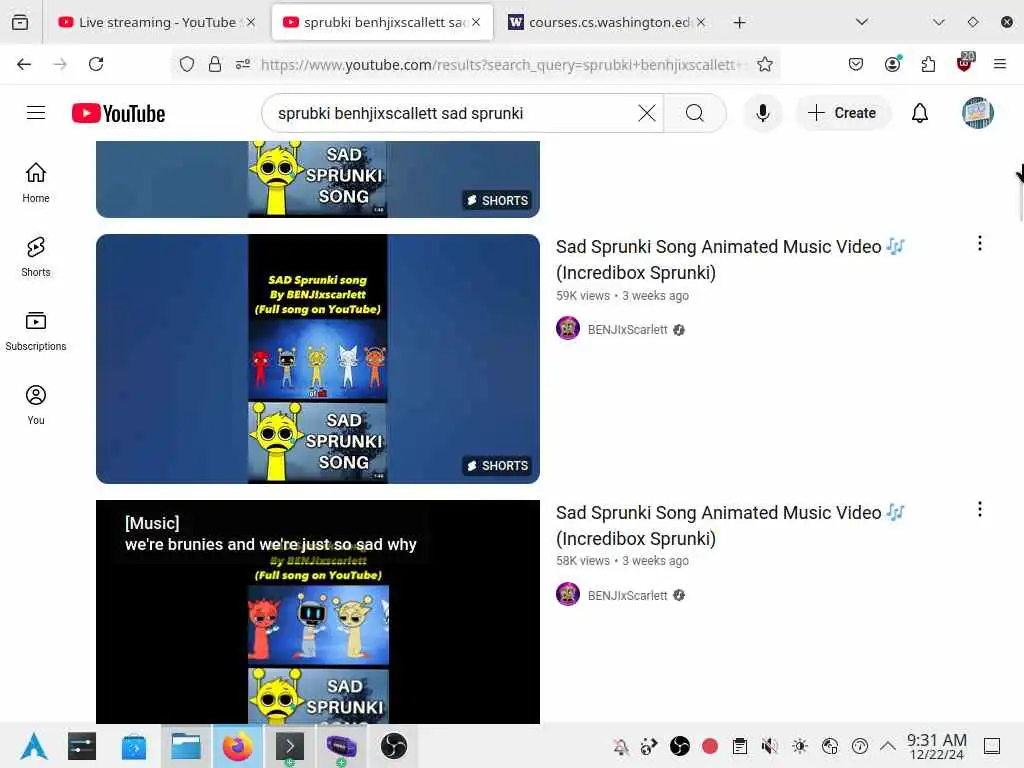Open the Arch application launcher

point(34,746)
